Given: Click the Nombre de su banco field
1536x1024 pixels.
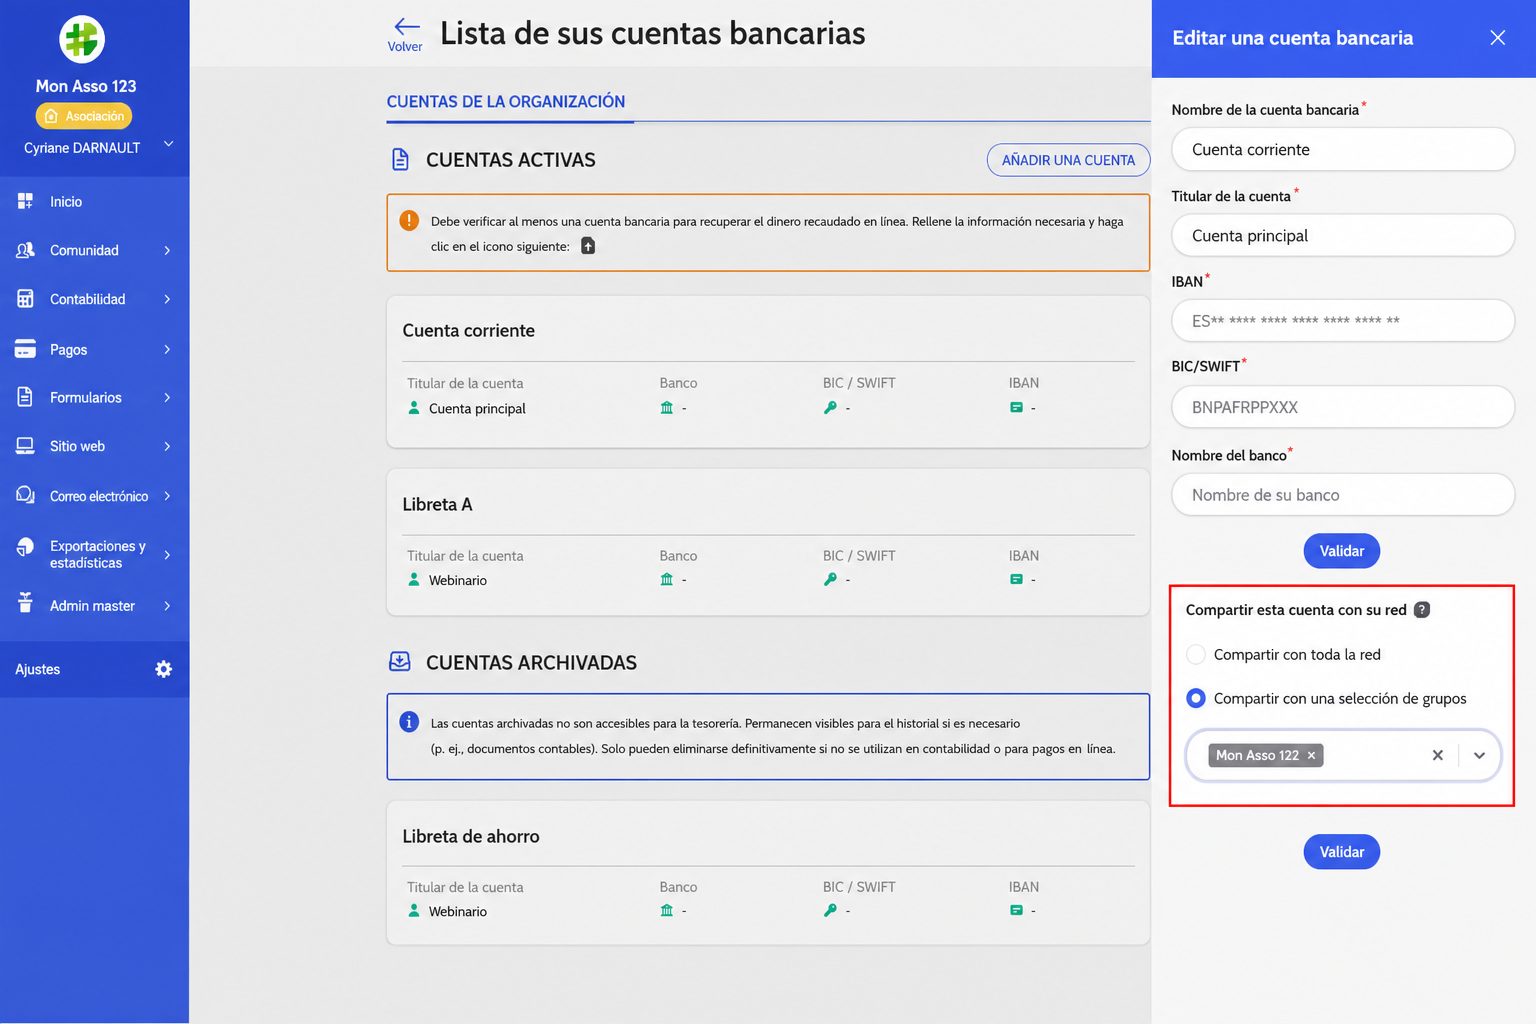Looking at the screenshot, I should (1342, 495).
